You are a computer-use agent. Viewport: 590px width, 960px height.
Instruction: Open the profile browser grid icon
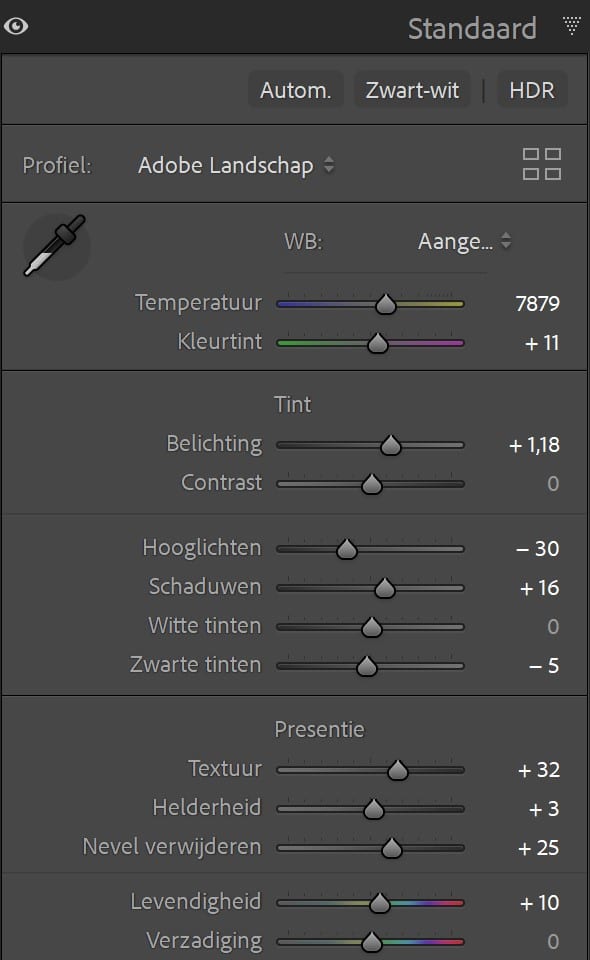(x=543, y=164)
